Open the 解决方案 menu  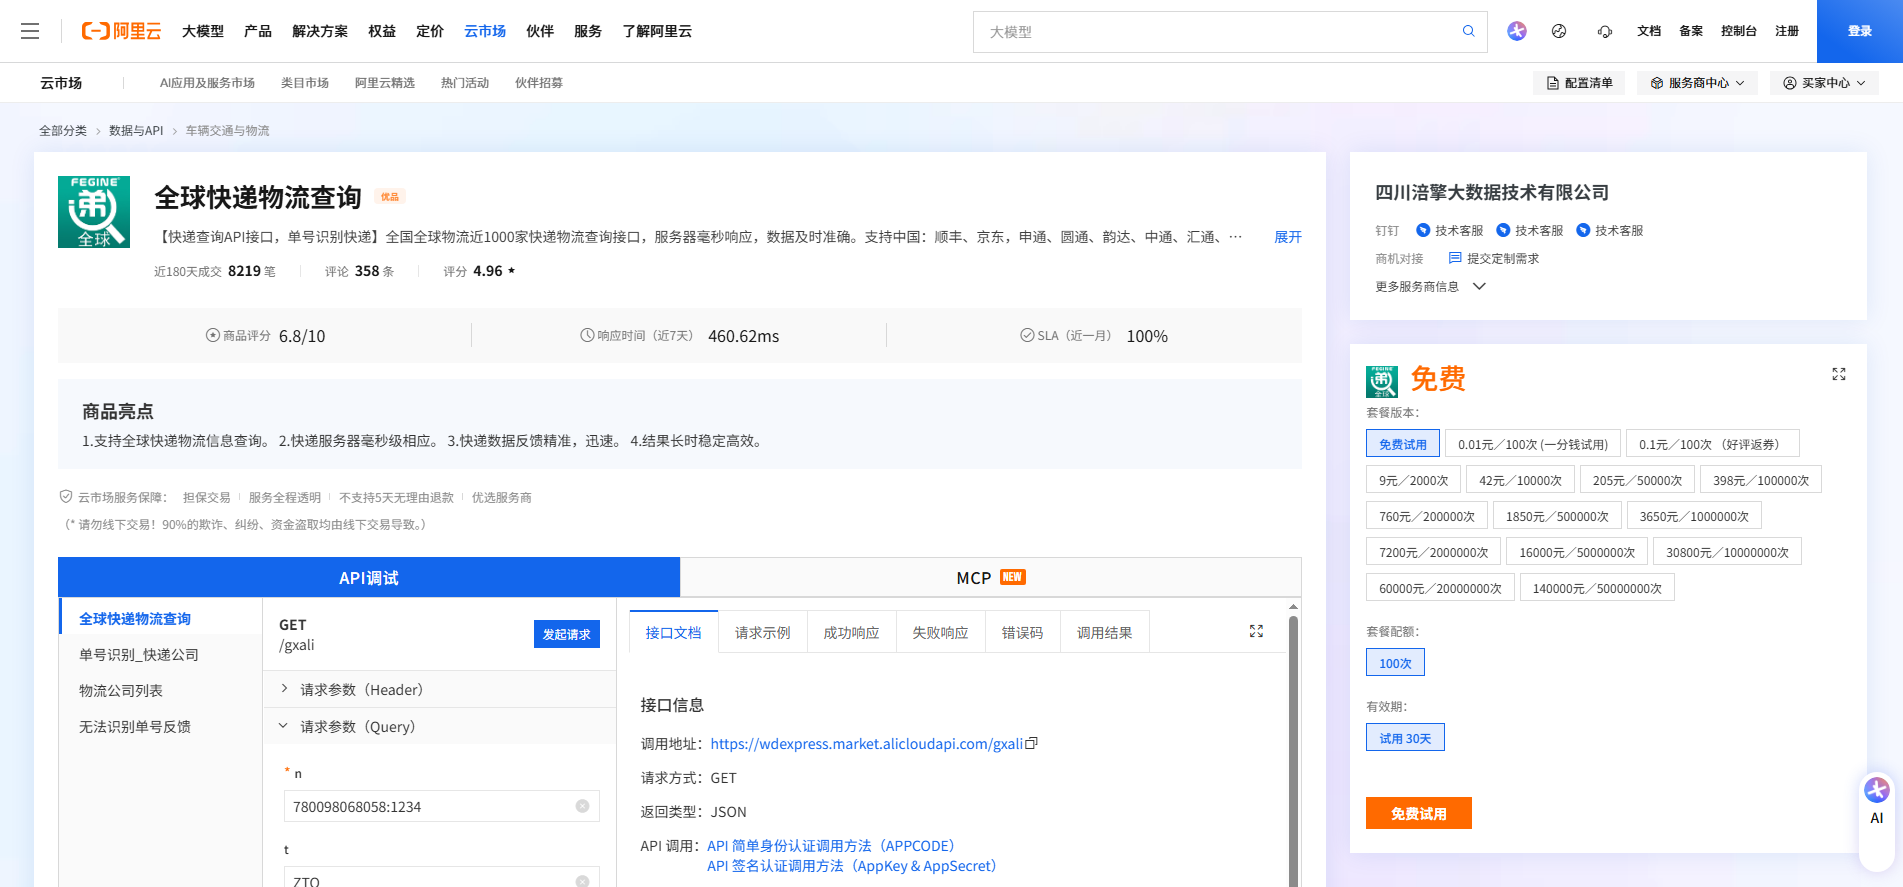[320, 31]
